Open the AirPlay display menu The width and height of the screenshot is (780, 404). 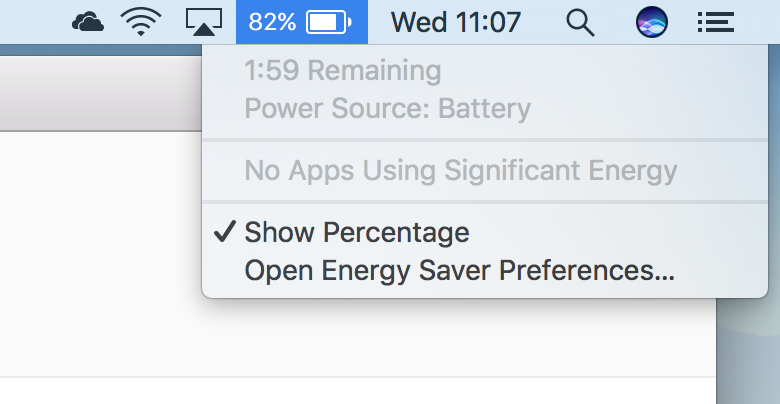(202, 22)
